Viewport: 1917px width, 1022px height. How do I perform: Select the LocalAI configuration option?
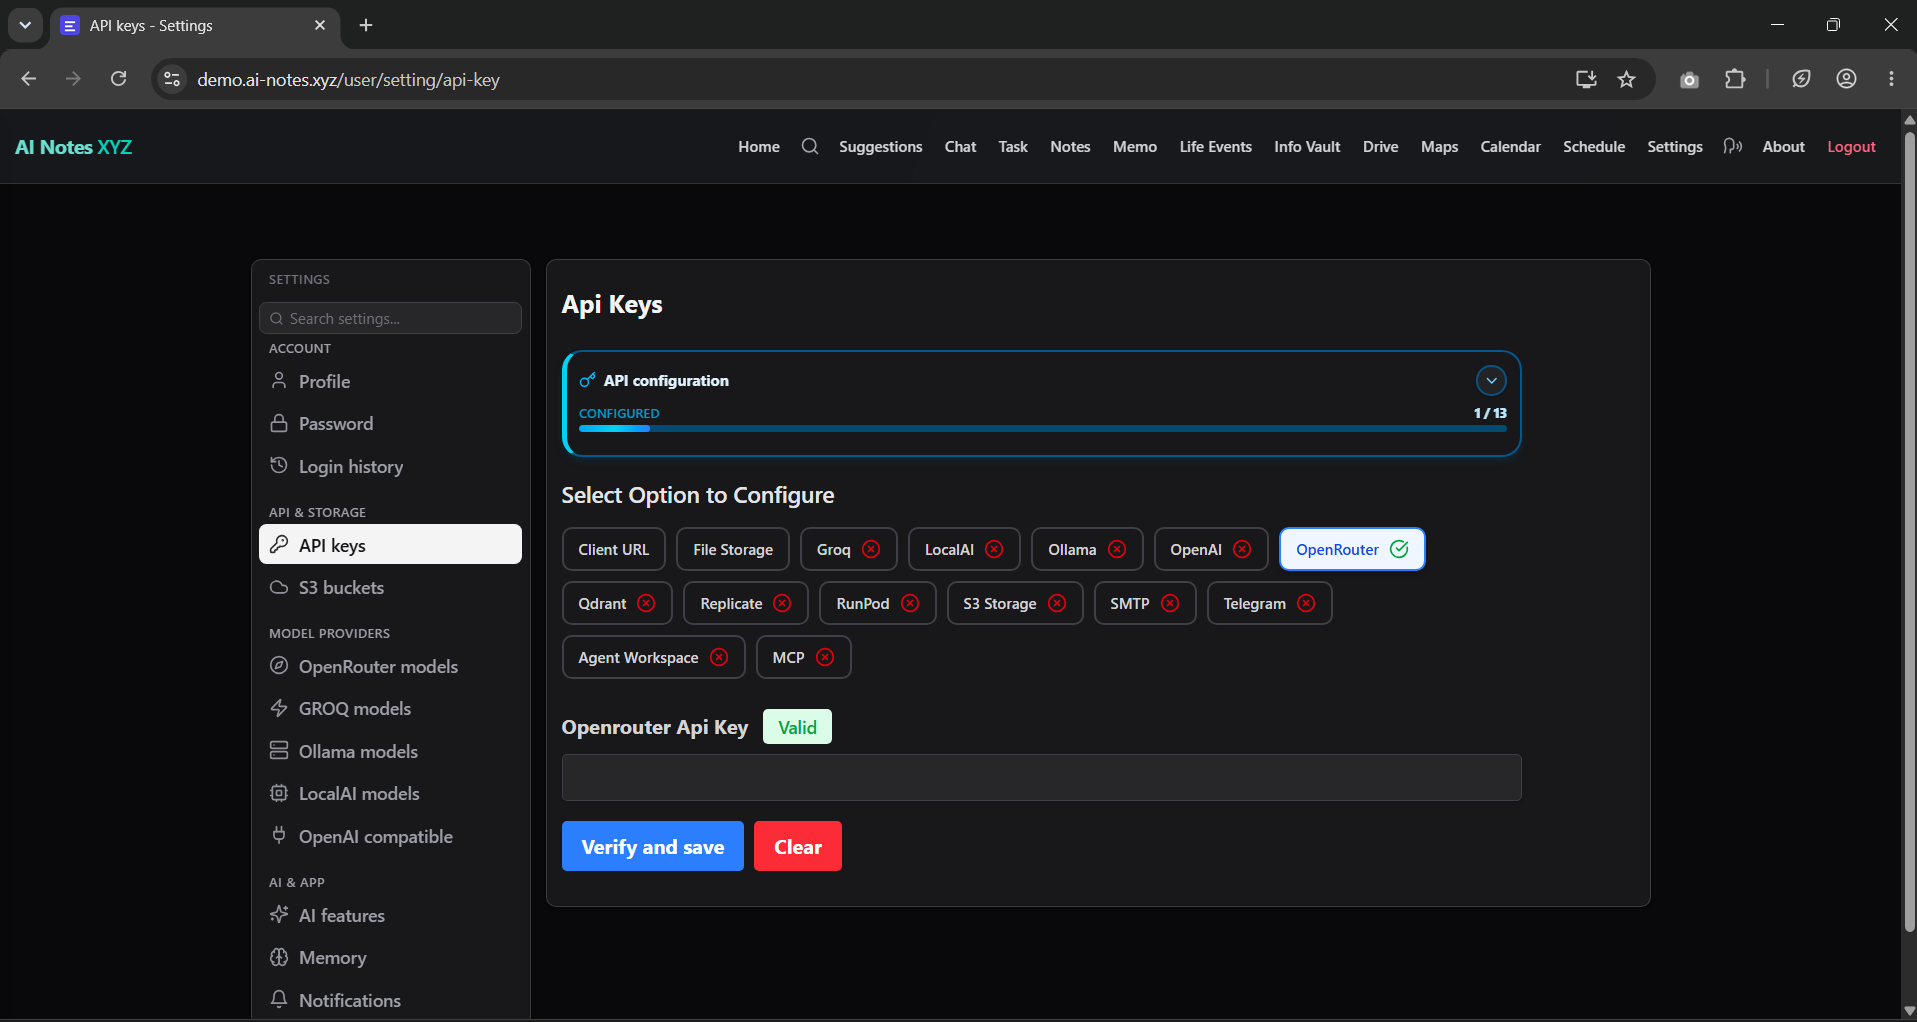pyautogui.click(x=964, y=549)
